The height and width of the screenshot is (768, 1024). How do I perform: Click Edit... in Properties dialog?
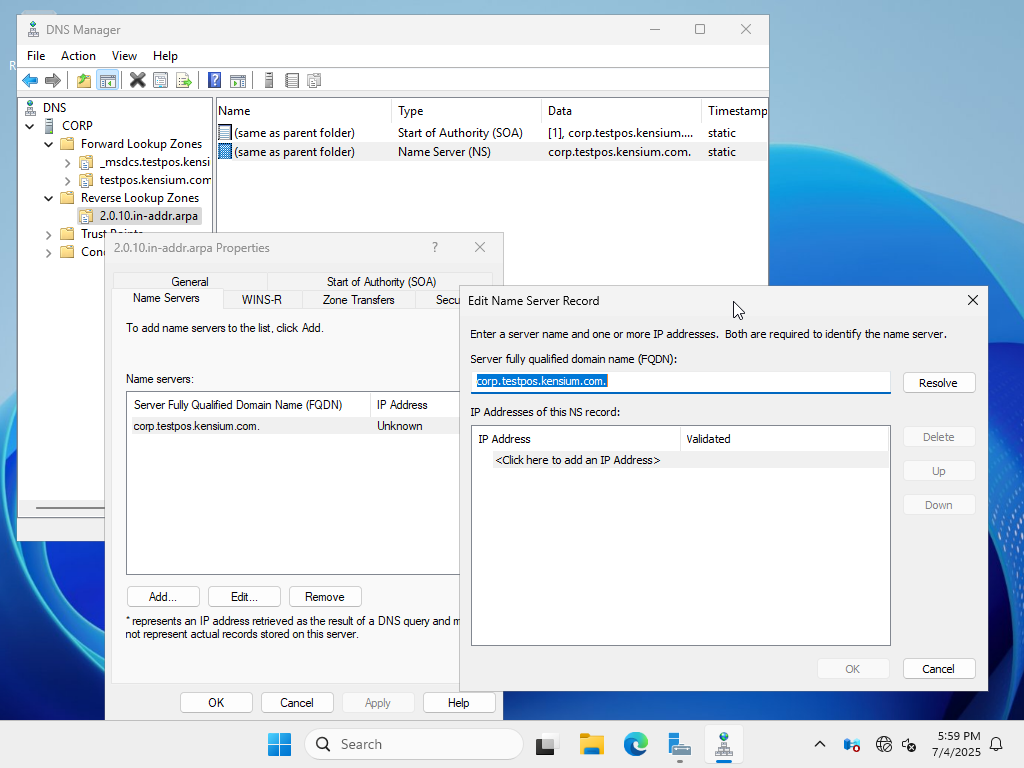(244, 596)
